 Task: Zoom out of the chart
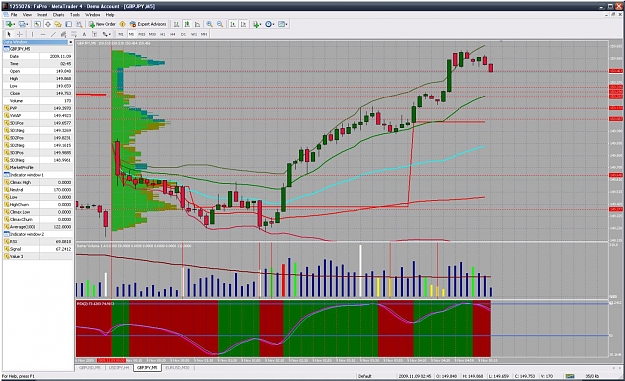220,24
